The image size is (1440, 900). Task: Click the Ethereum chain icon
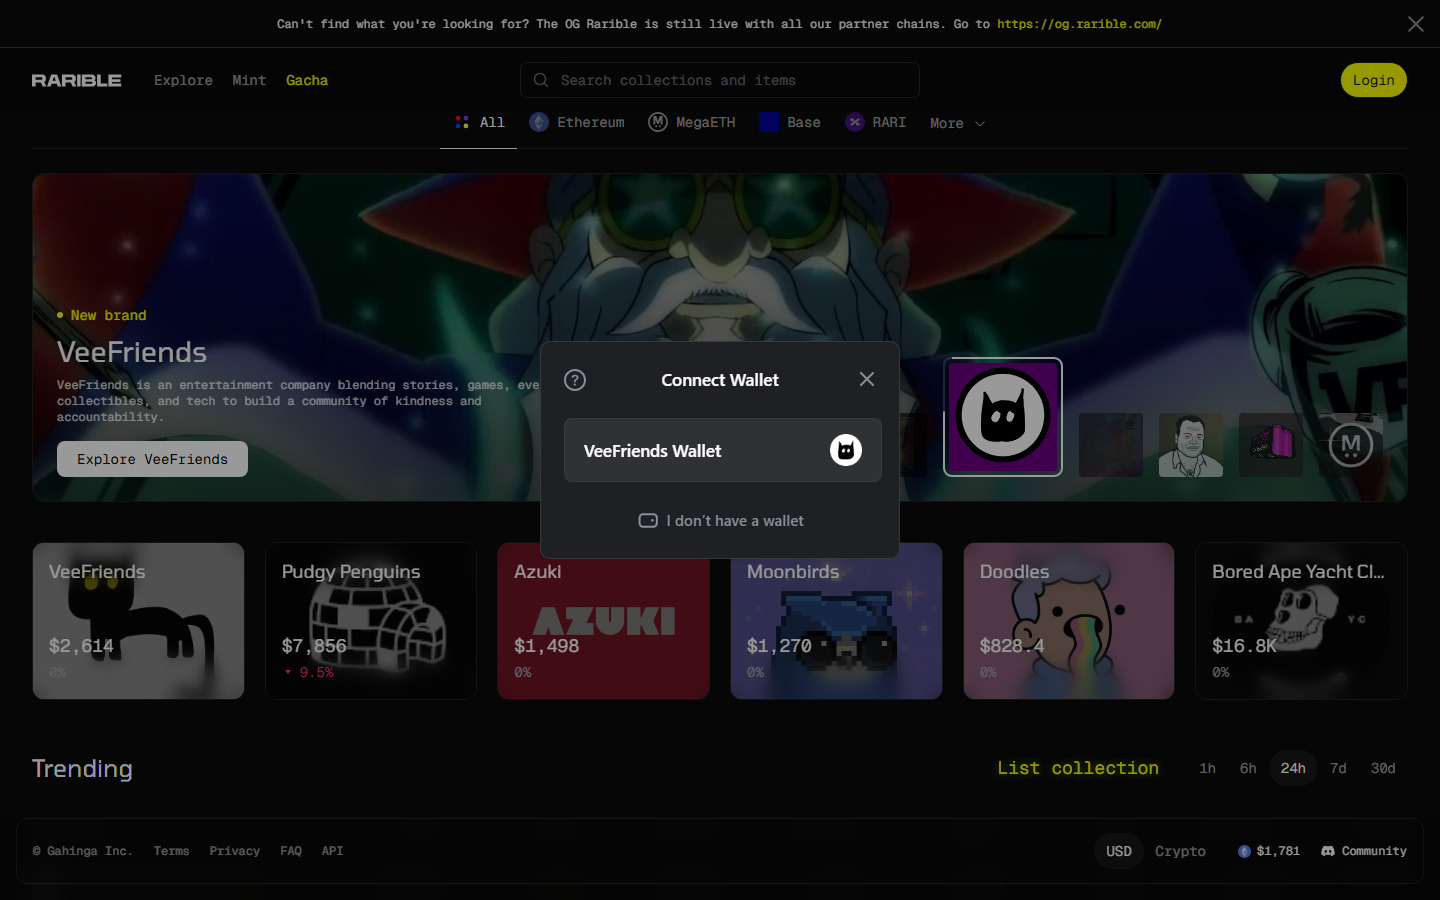539,122
